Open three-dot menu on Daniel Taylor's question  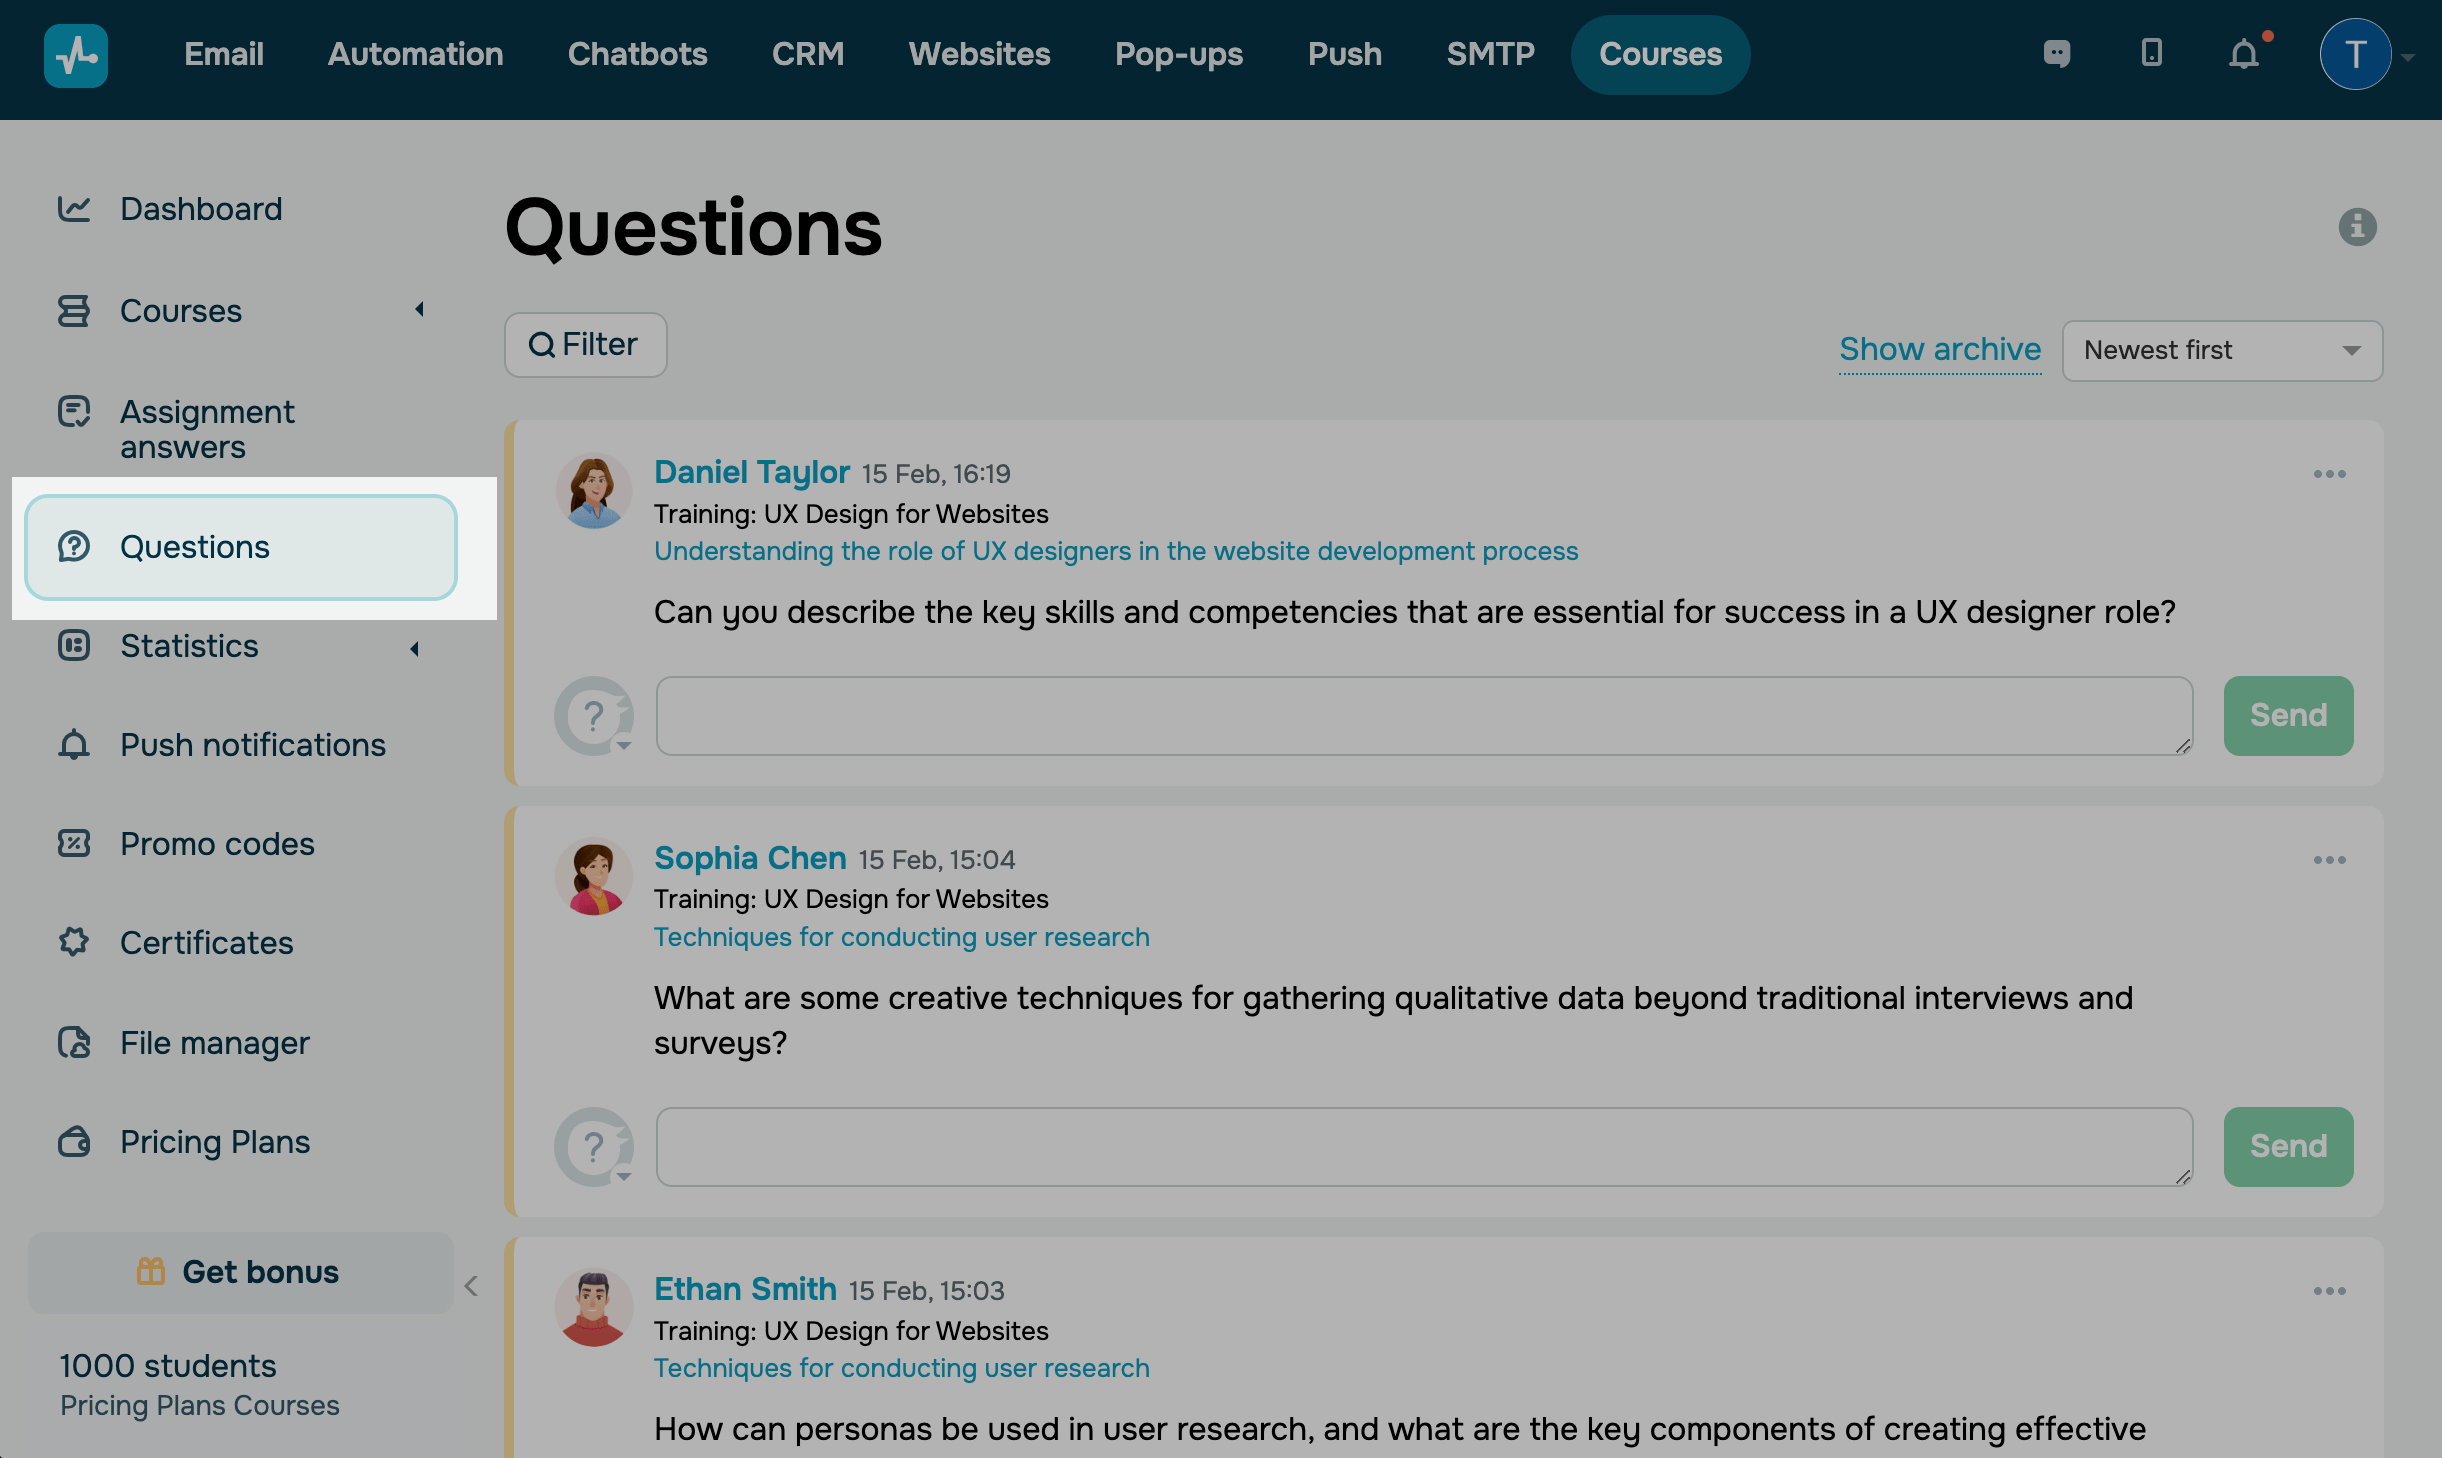click(x=2329, y=474)
